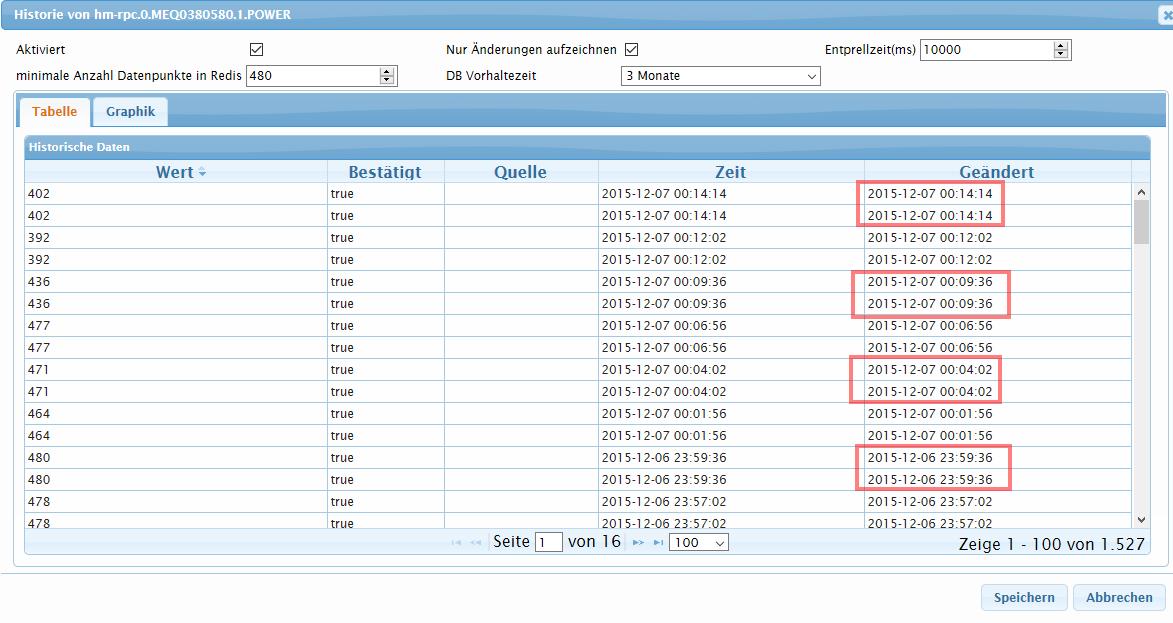Open the rows-per-page dropdown showing 100

(x=699, y=543)
